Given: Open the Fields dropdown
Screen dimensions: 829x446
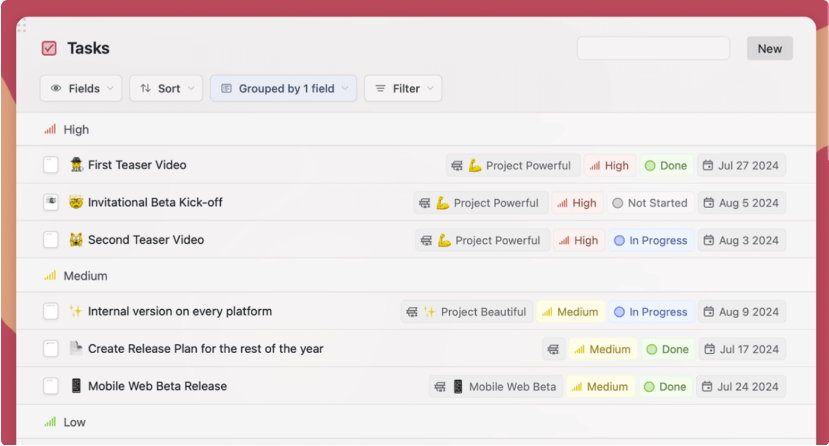Looking at the screenshot, I should point(81,89).
